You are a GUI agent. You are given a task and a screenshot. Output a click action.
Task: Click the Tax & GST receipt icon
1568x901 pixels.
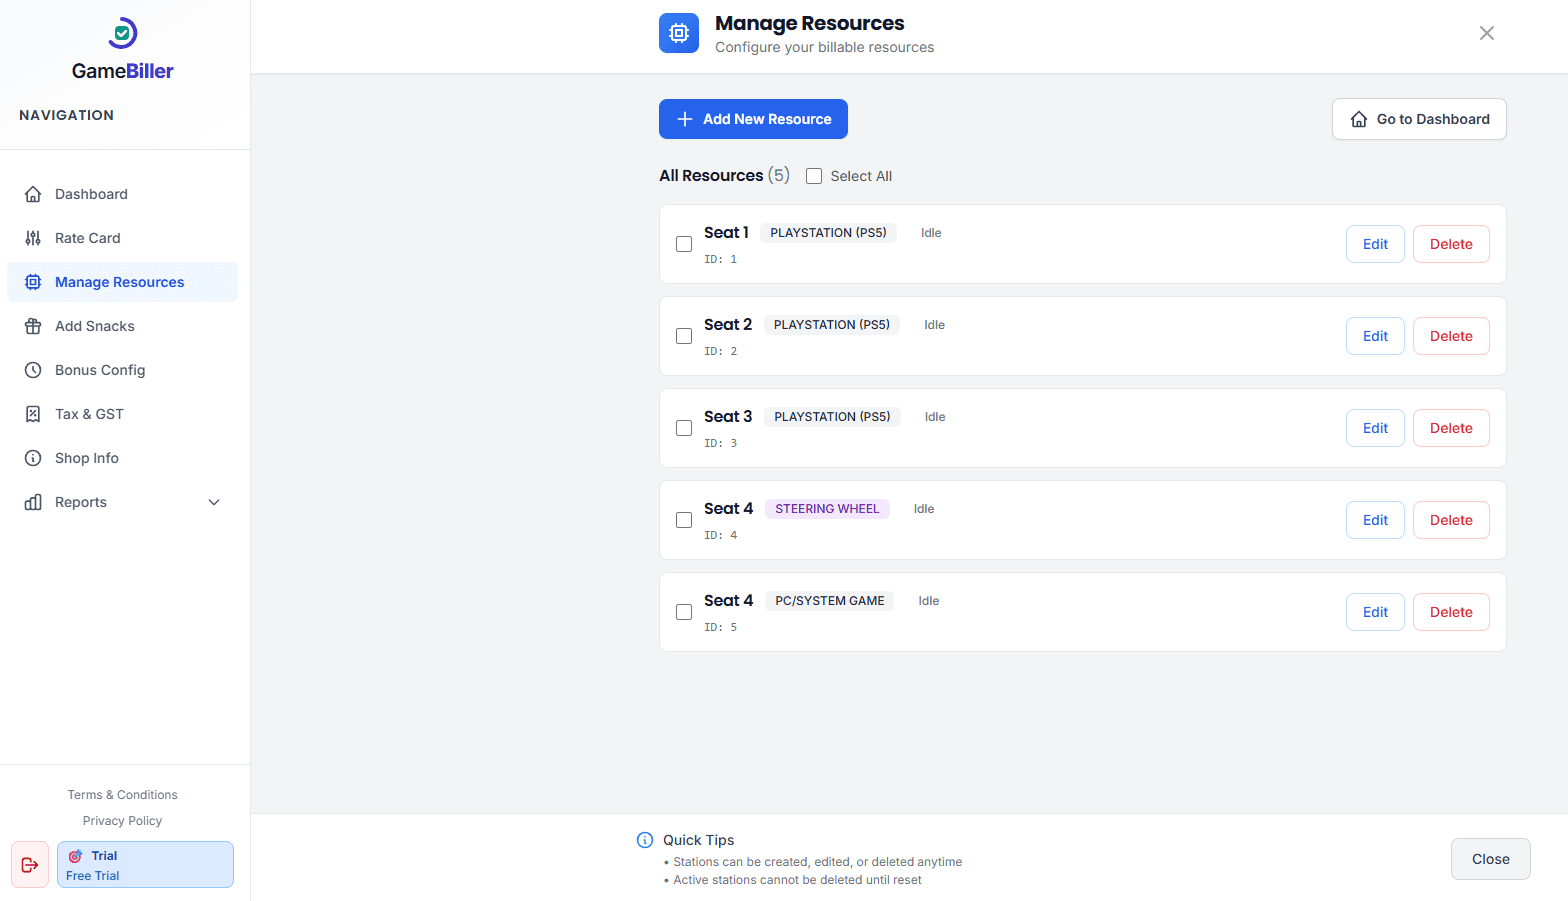point(33,414)
